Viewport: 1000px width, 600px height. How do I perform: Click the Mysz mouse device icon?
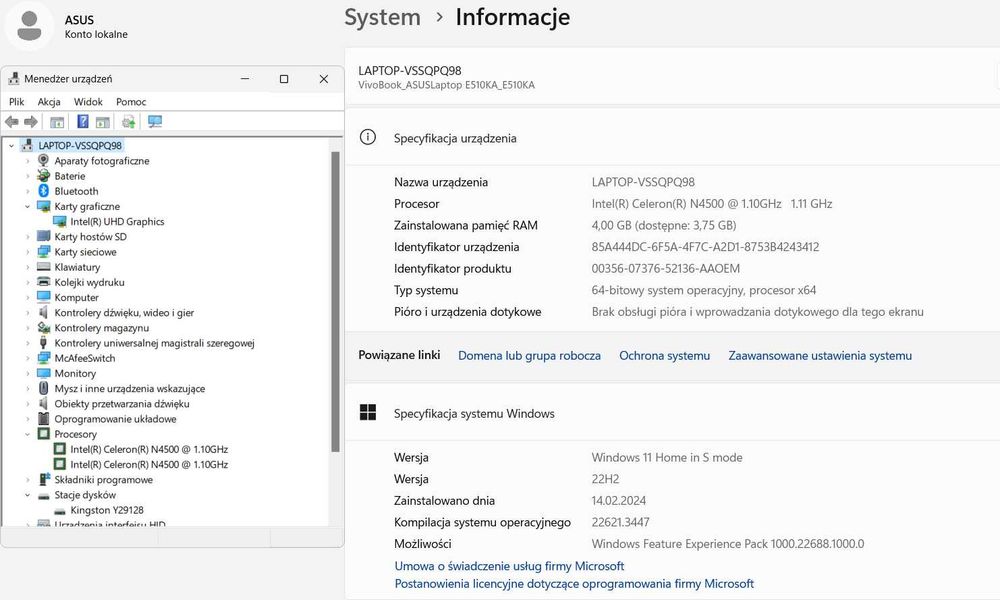point(43,388)
